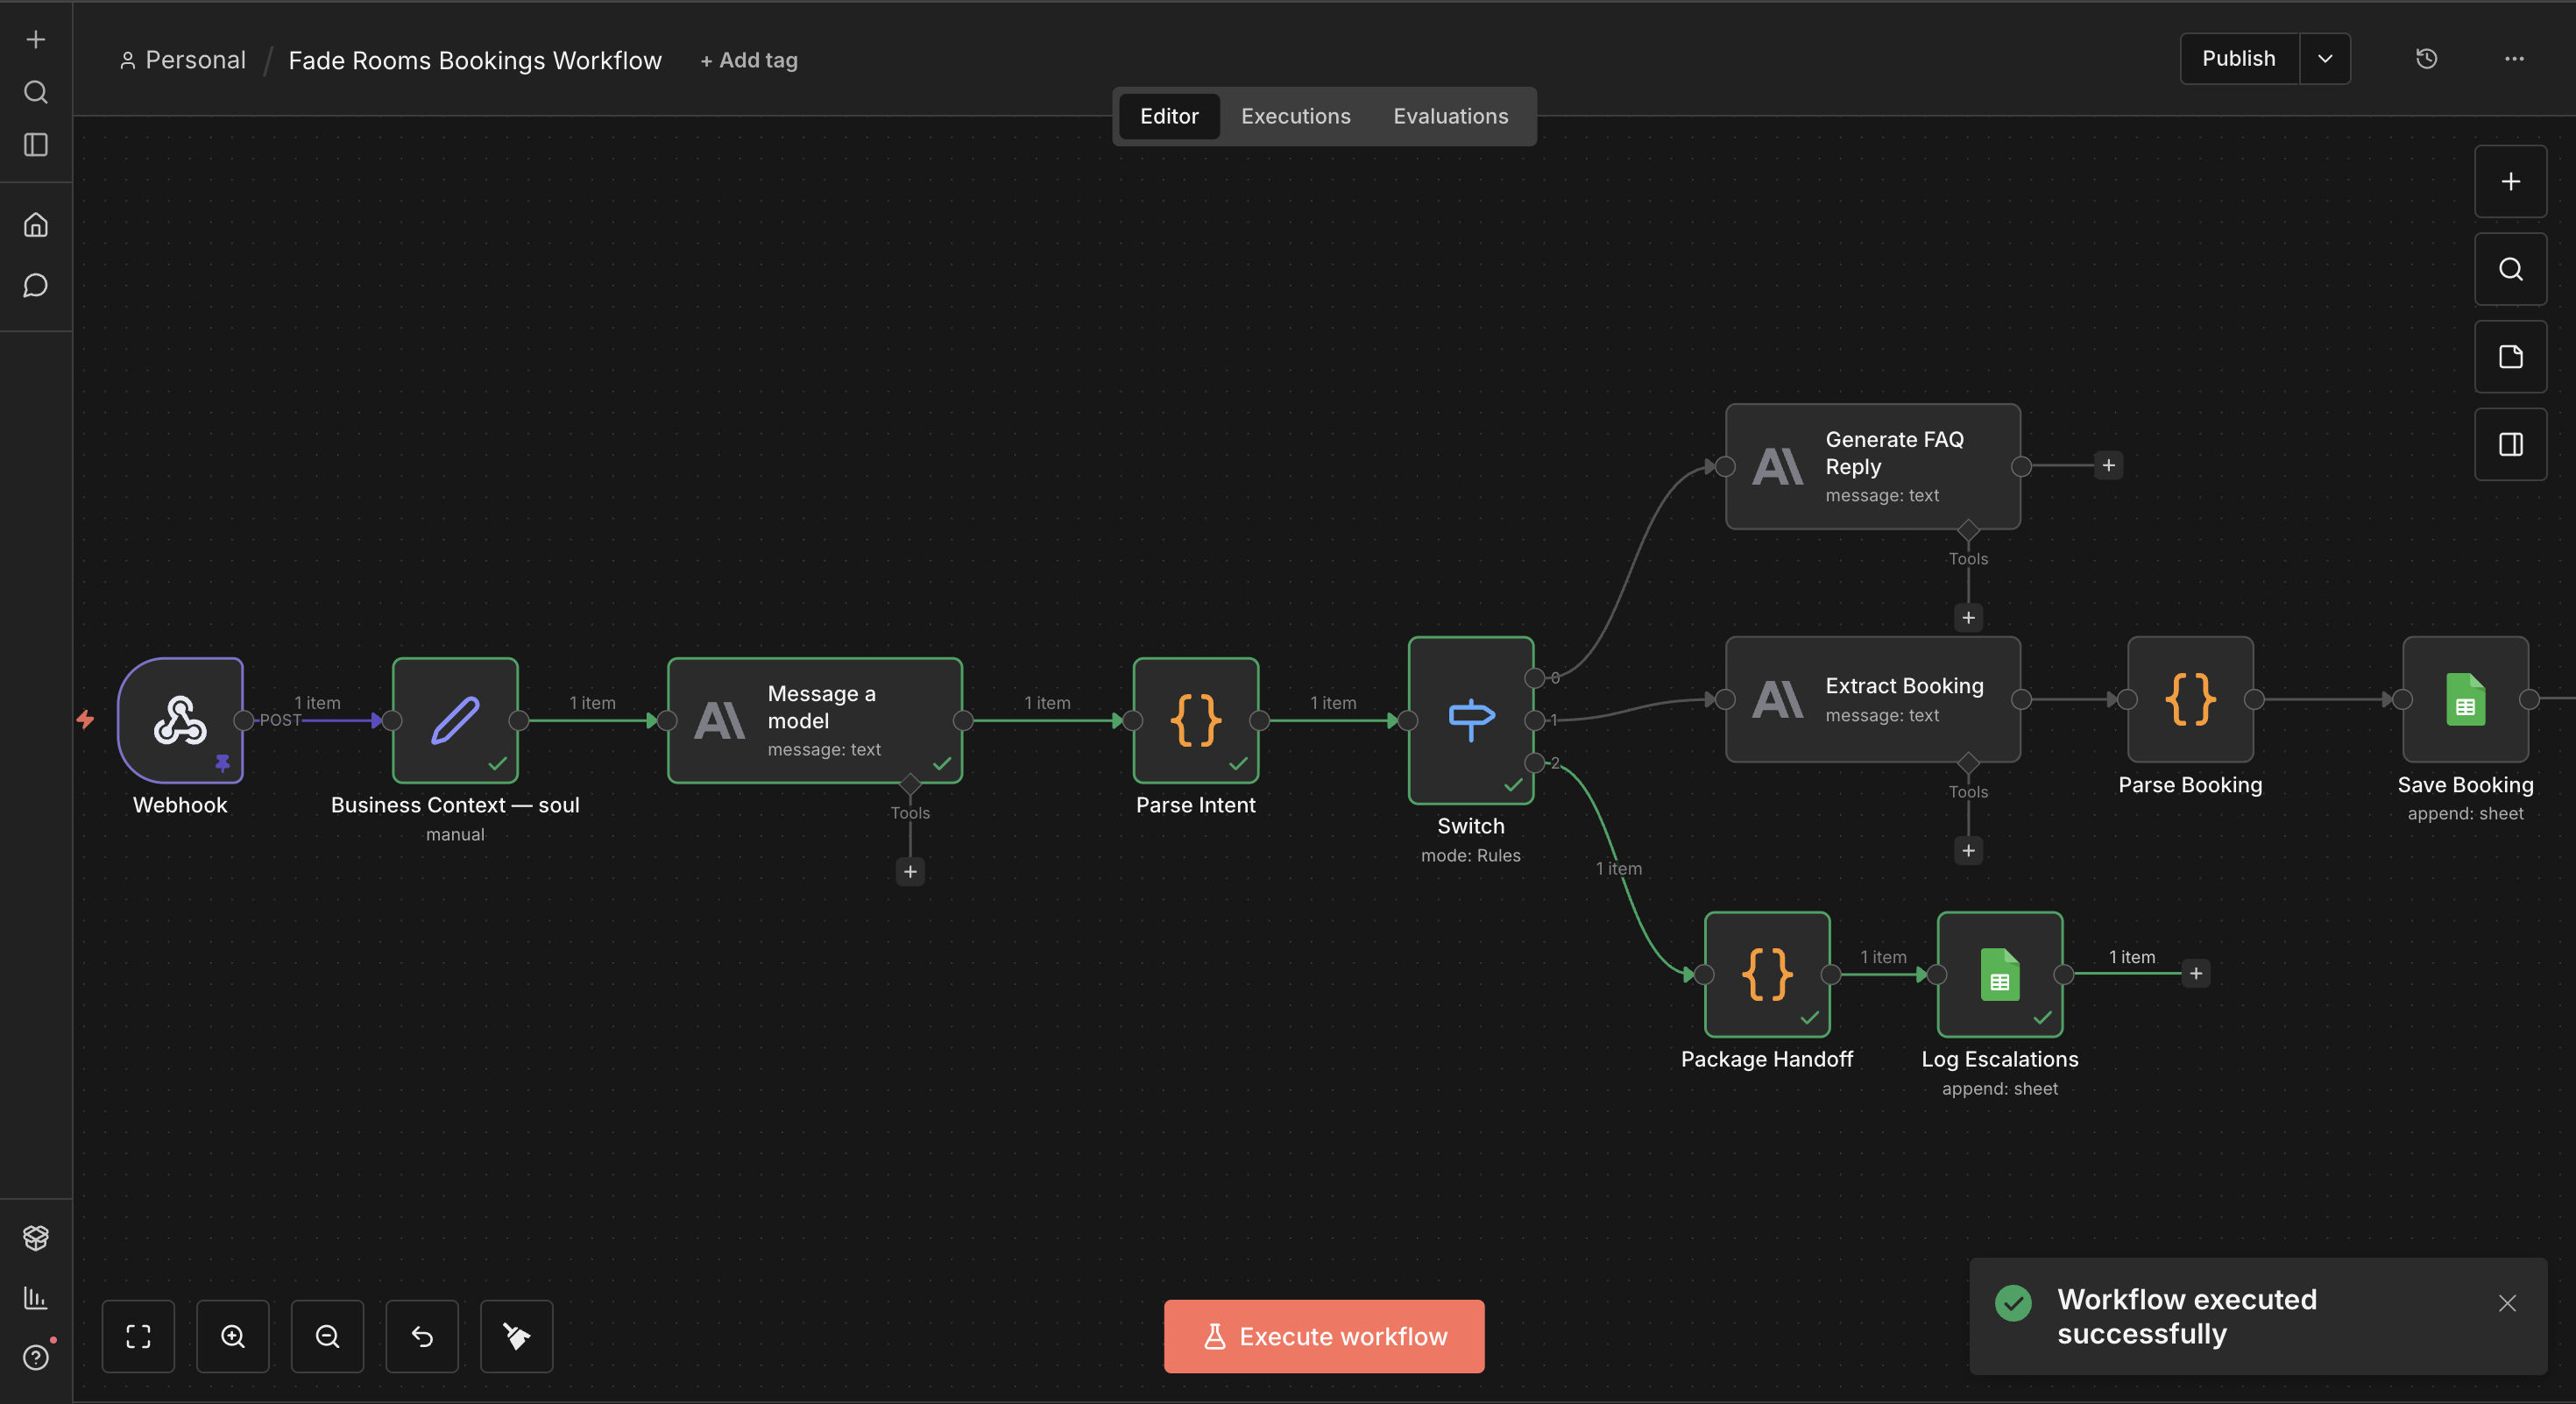The height and width of the screenshot is (1404, 2576).
Task: Add node after Generate FAQ Reply output
Action: [x=2108, y=466]
